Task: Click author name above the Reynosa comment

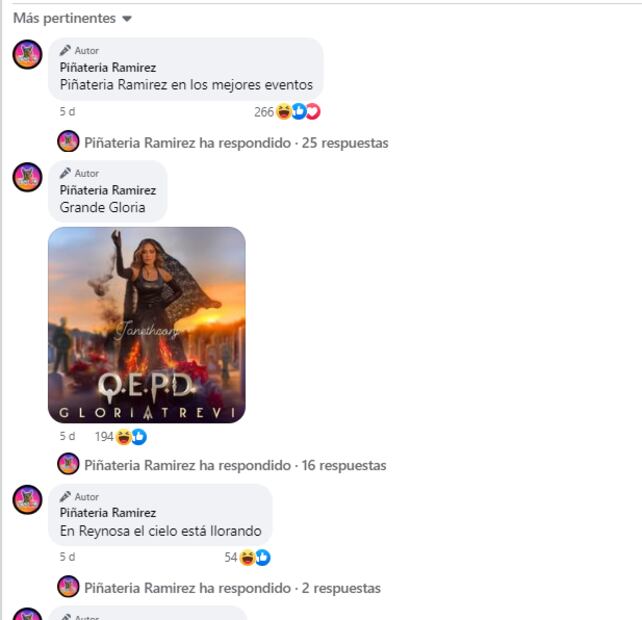Action: (x=108, y=513)
